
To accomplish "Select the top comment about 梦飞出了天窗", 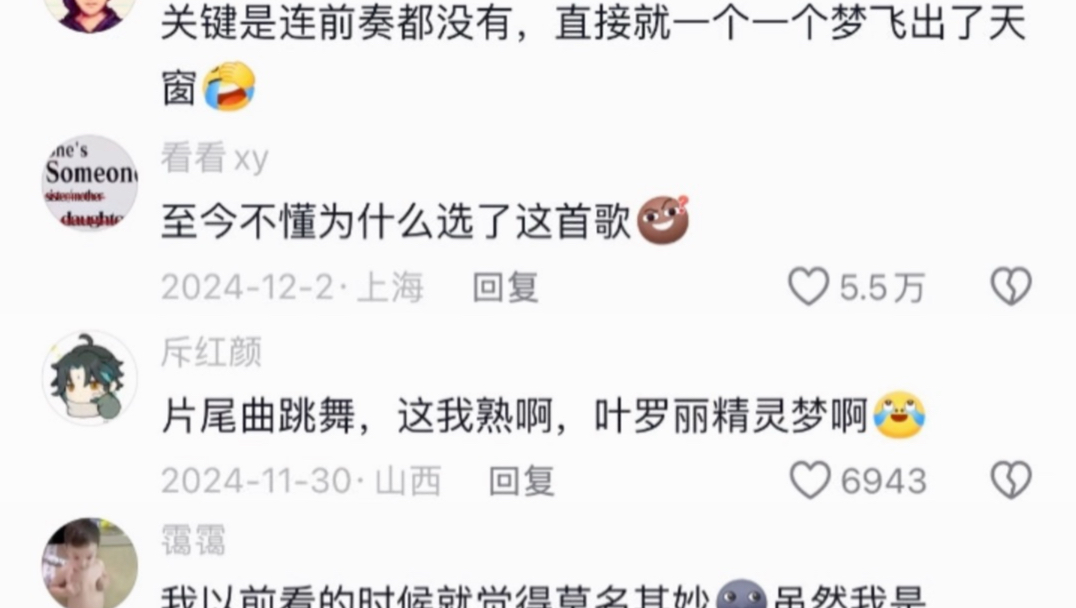I will (x=594, y=55).
